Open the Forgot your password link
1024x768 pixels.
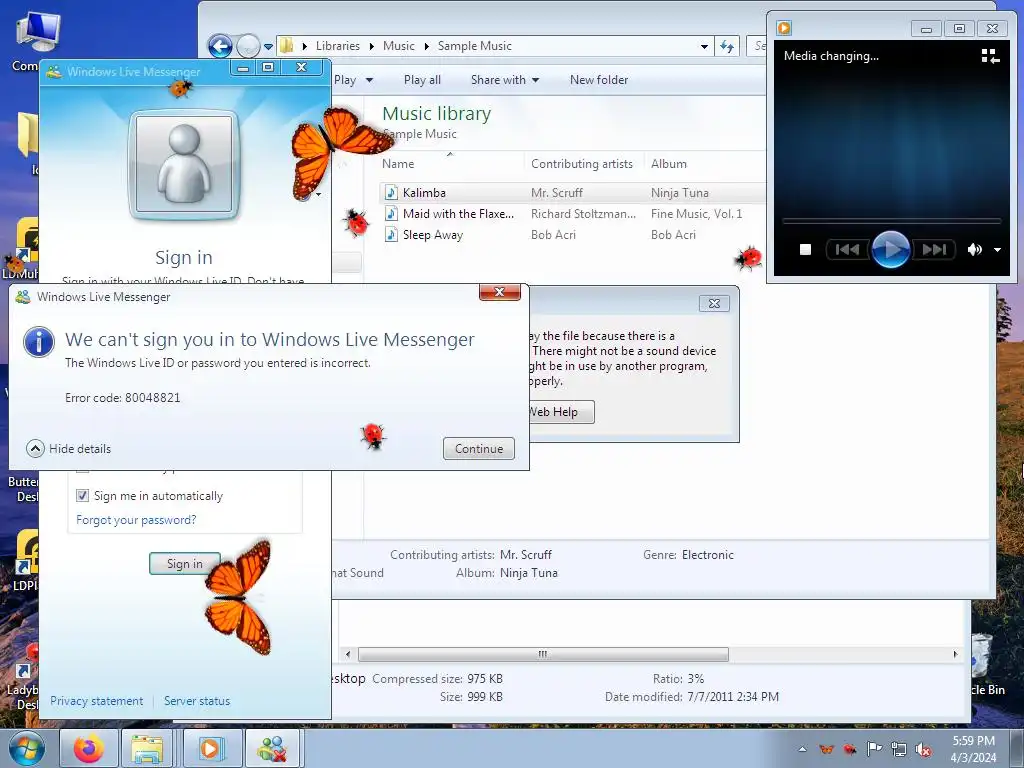click(136, 520)
